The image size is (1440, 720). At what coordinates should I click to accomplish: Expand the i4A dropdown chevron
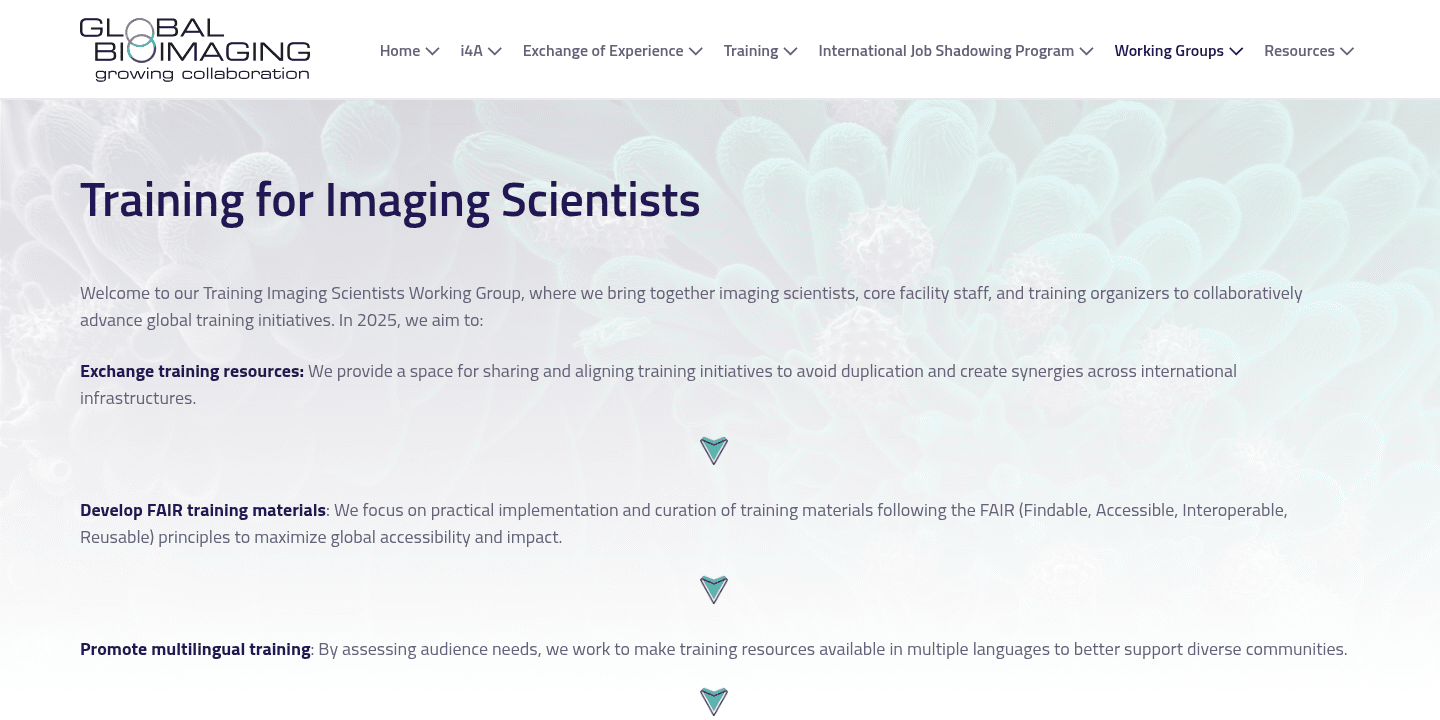(x=495, y=51)
